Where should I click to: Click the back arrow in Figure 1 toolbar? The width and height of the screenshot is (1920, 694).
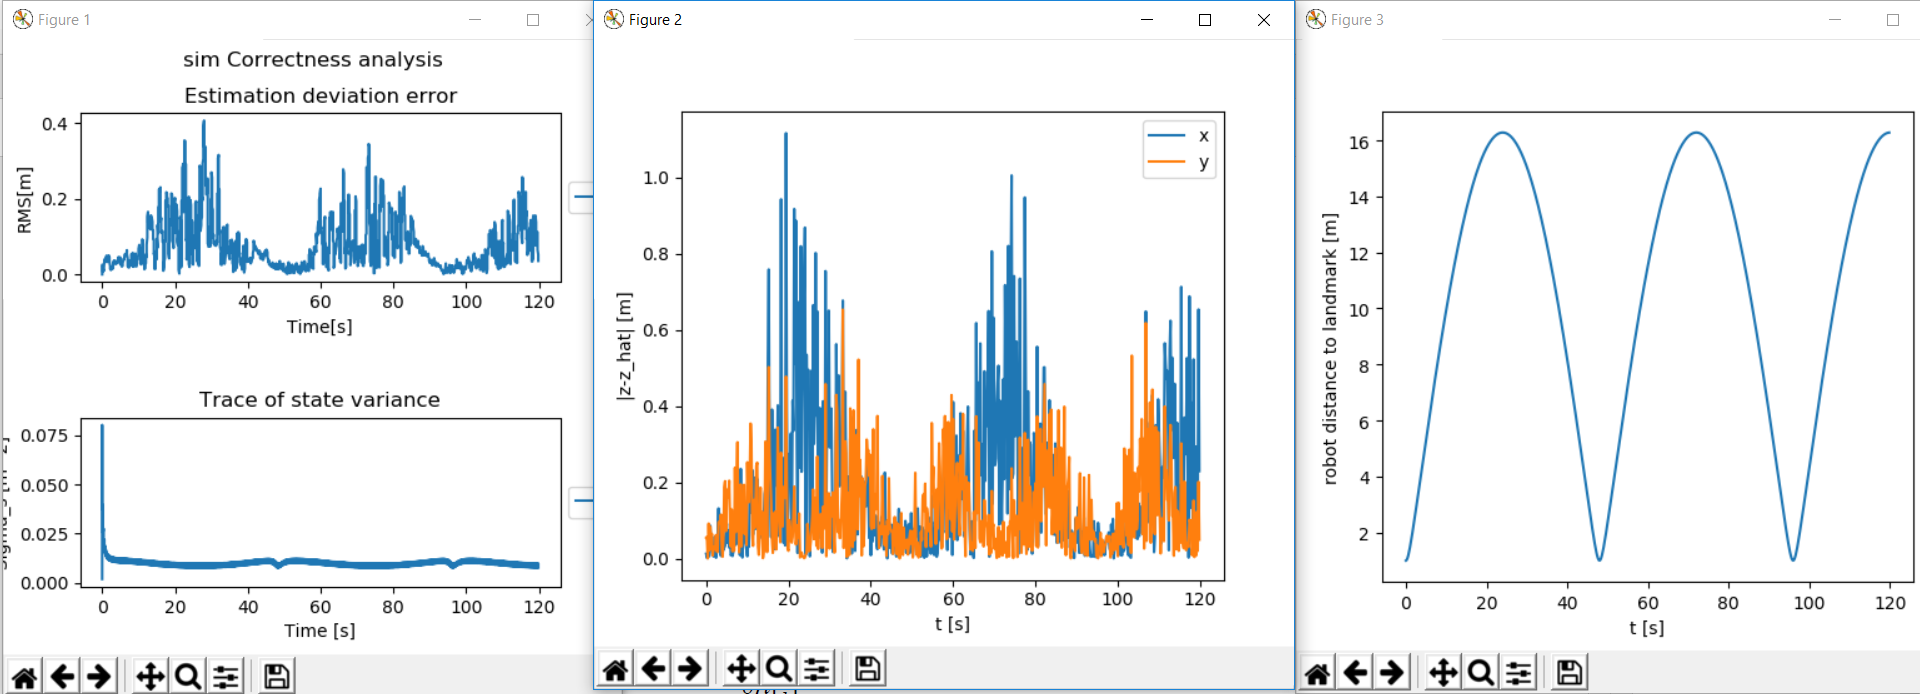pos(62,677)
